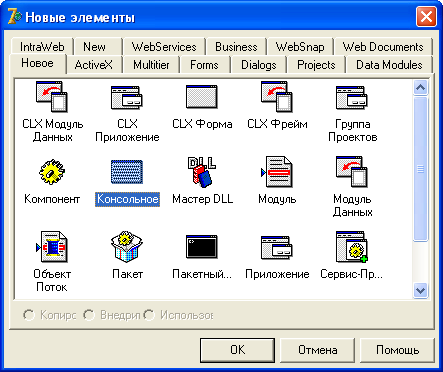Click the Группа Проектов label
Viewport: 443px width, 372px height.
click(x=352, y=130)
